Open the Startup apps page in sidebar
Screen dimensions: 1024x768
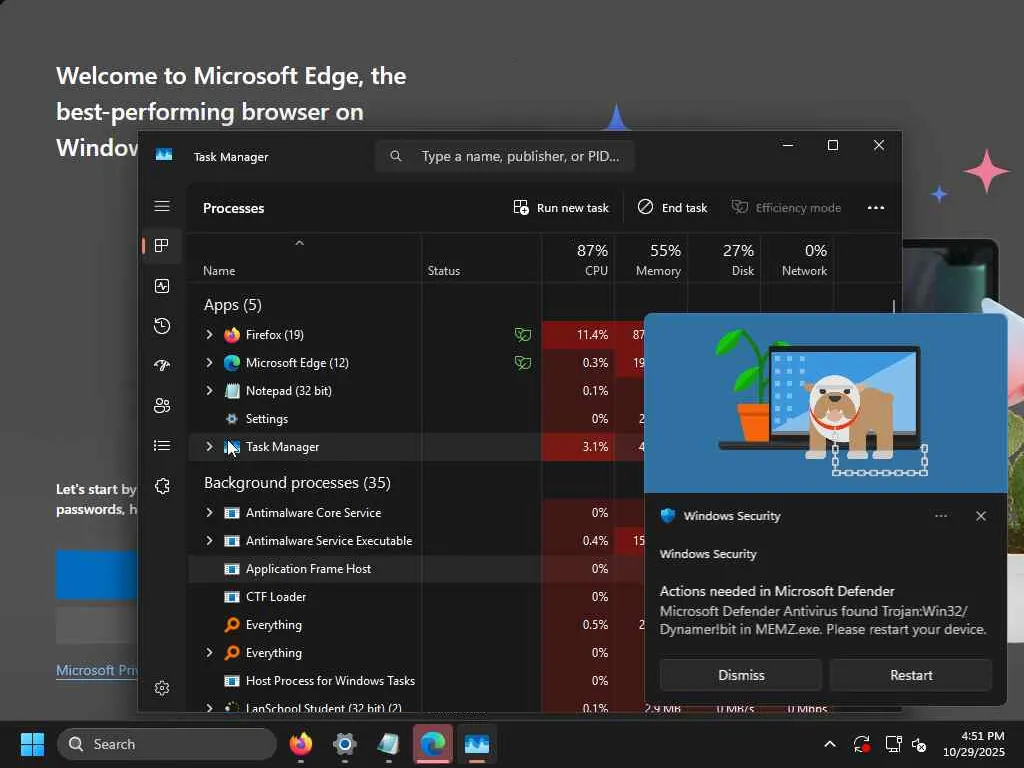pos(162,366)
